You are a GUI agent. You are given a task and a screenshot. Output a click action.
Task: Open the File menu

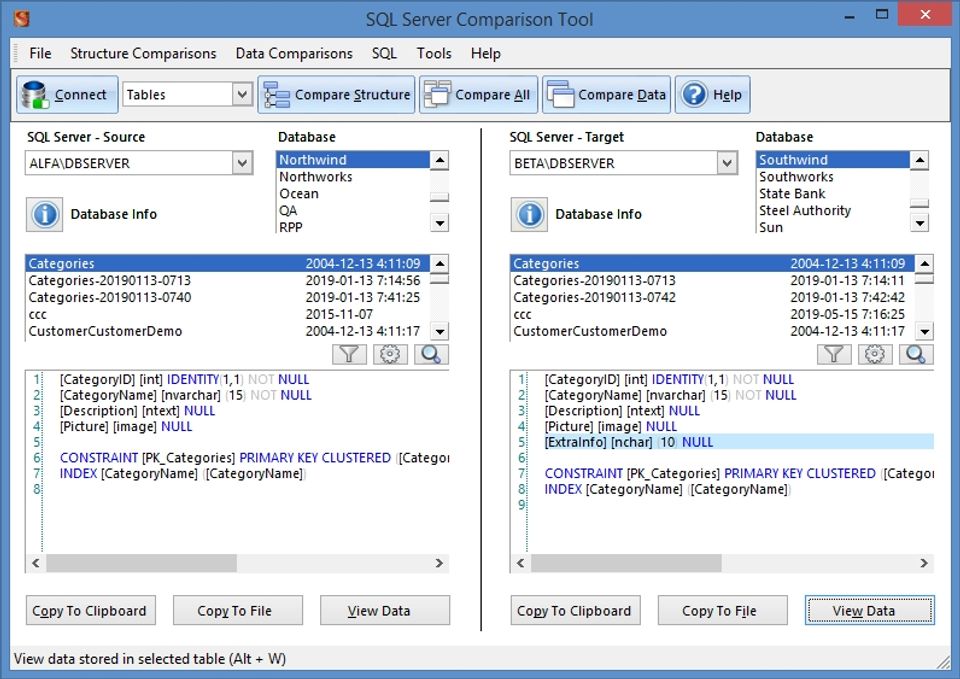40,53
